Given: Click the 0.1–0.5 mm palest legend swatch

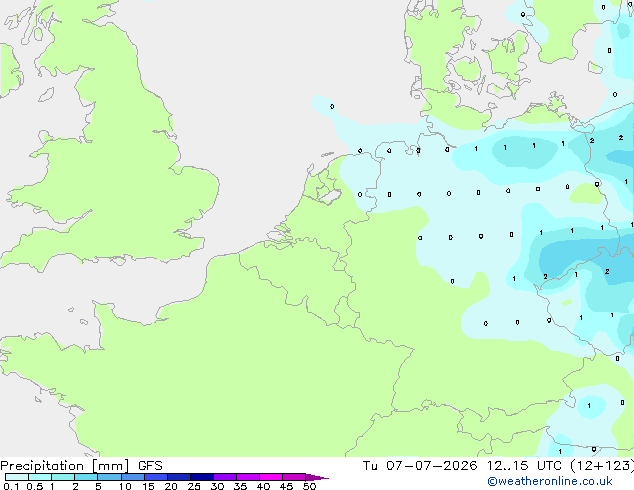Looking at the screenshot, I should coord(17,477).
